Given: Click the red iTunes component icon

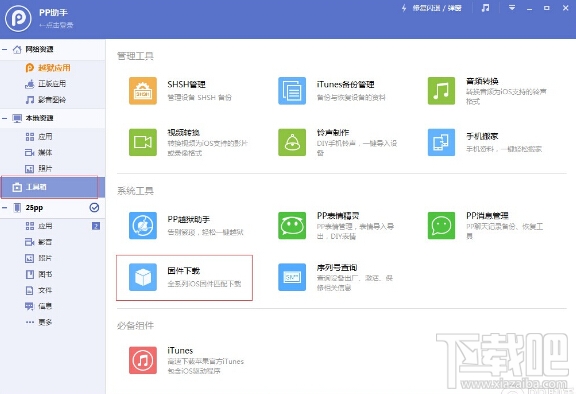Looking at the screenshot, I should (x=143, y=360).
